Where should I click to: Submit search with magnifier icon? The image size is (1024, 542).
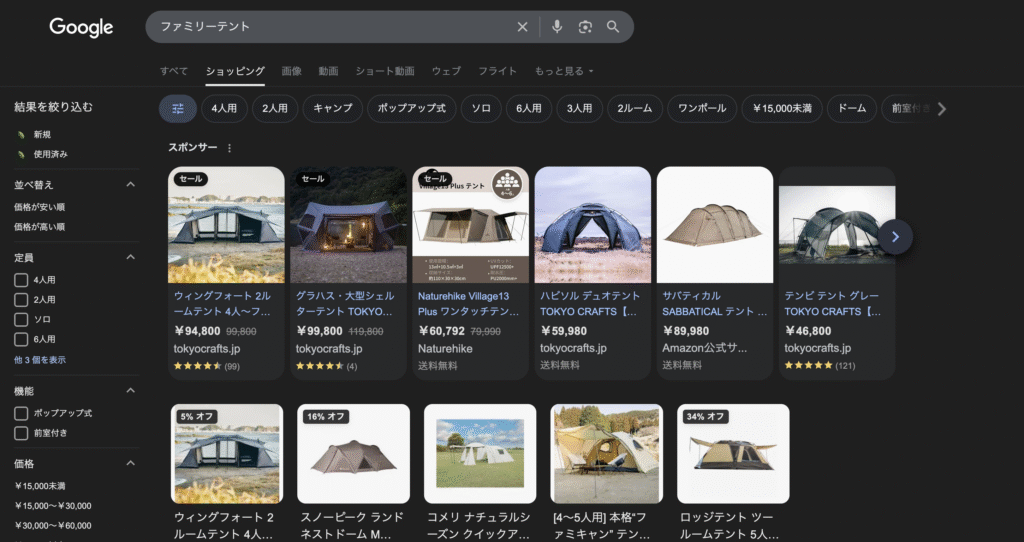tap(613, 27)
